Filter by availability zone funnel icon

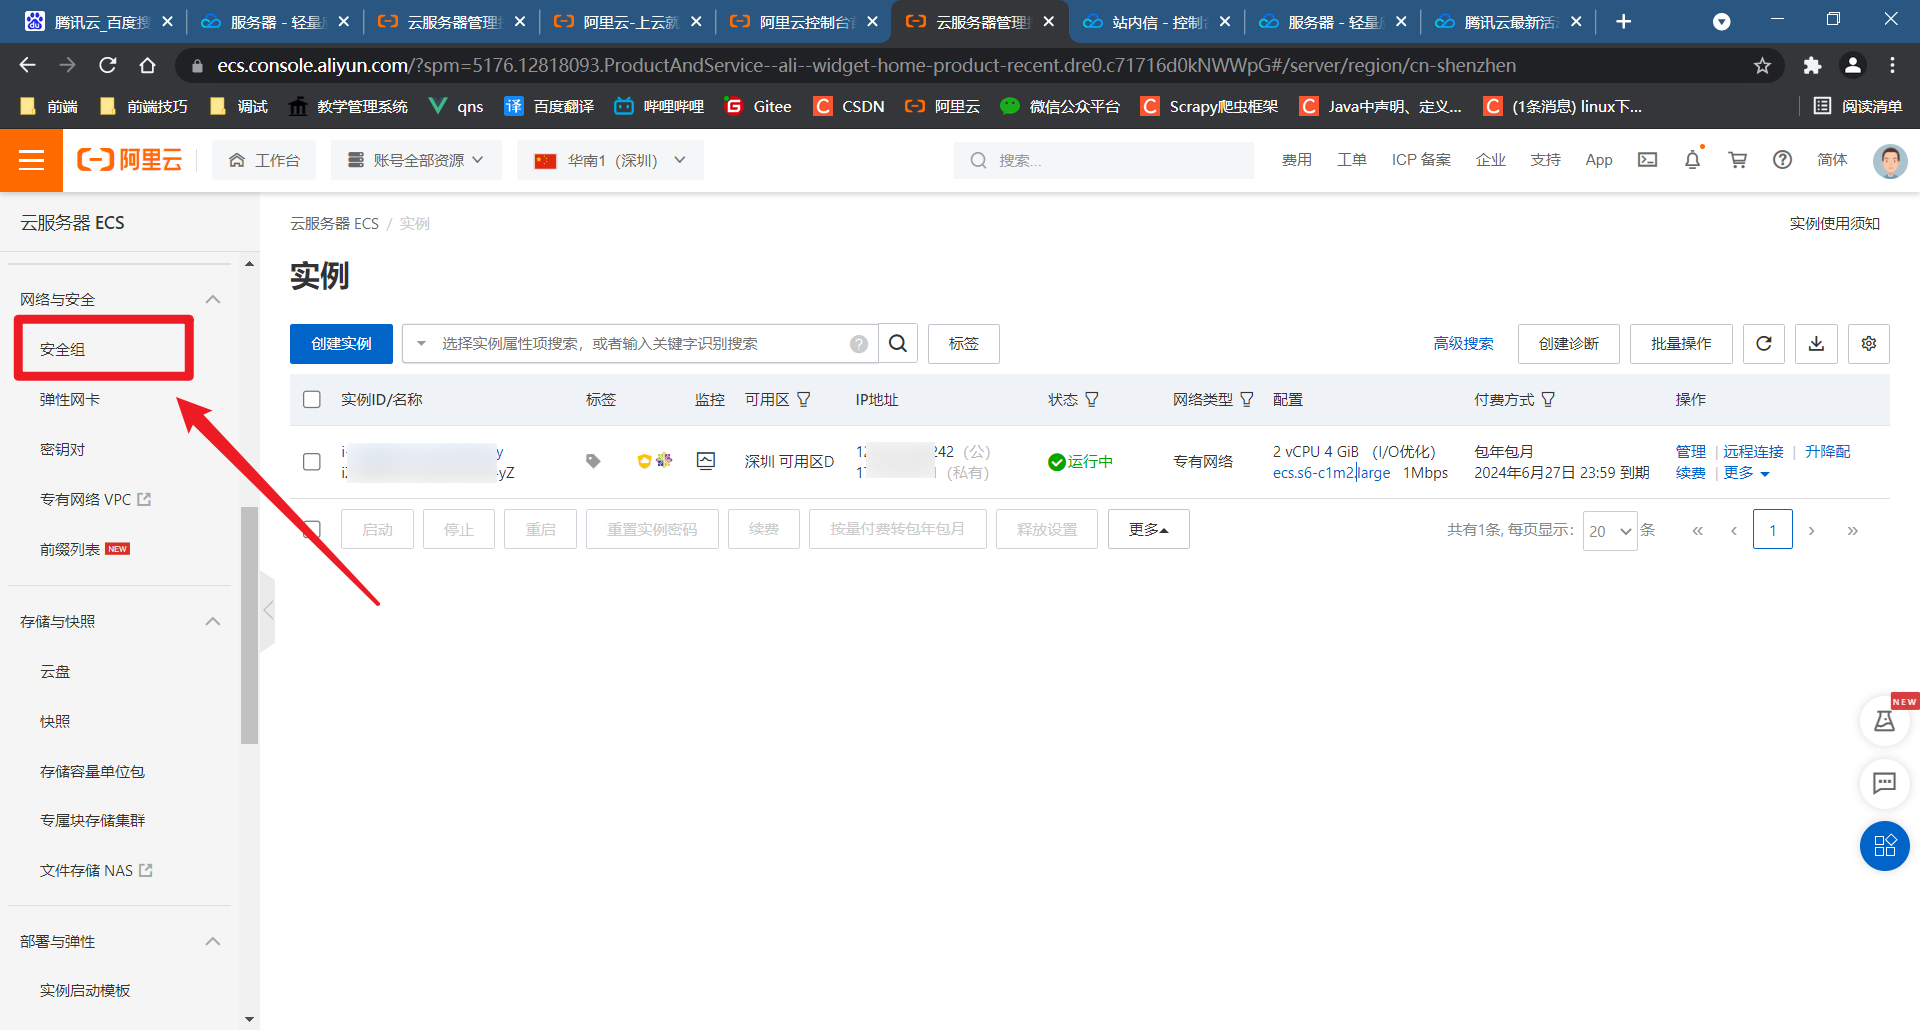pyautogui.click(x=803, y=400)
